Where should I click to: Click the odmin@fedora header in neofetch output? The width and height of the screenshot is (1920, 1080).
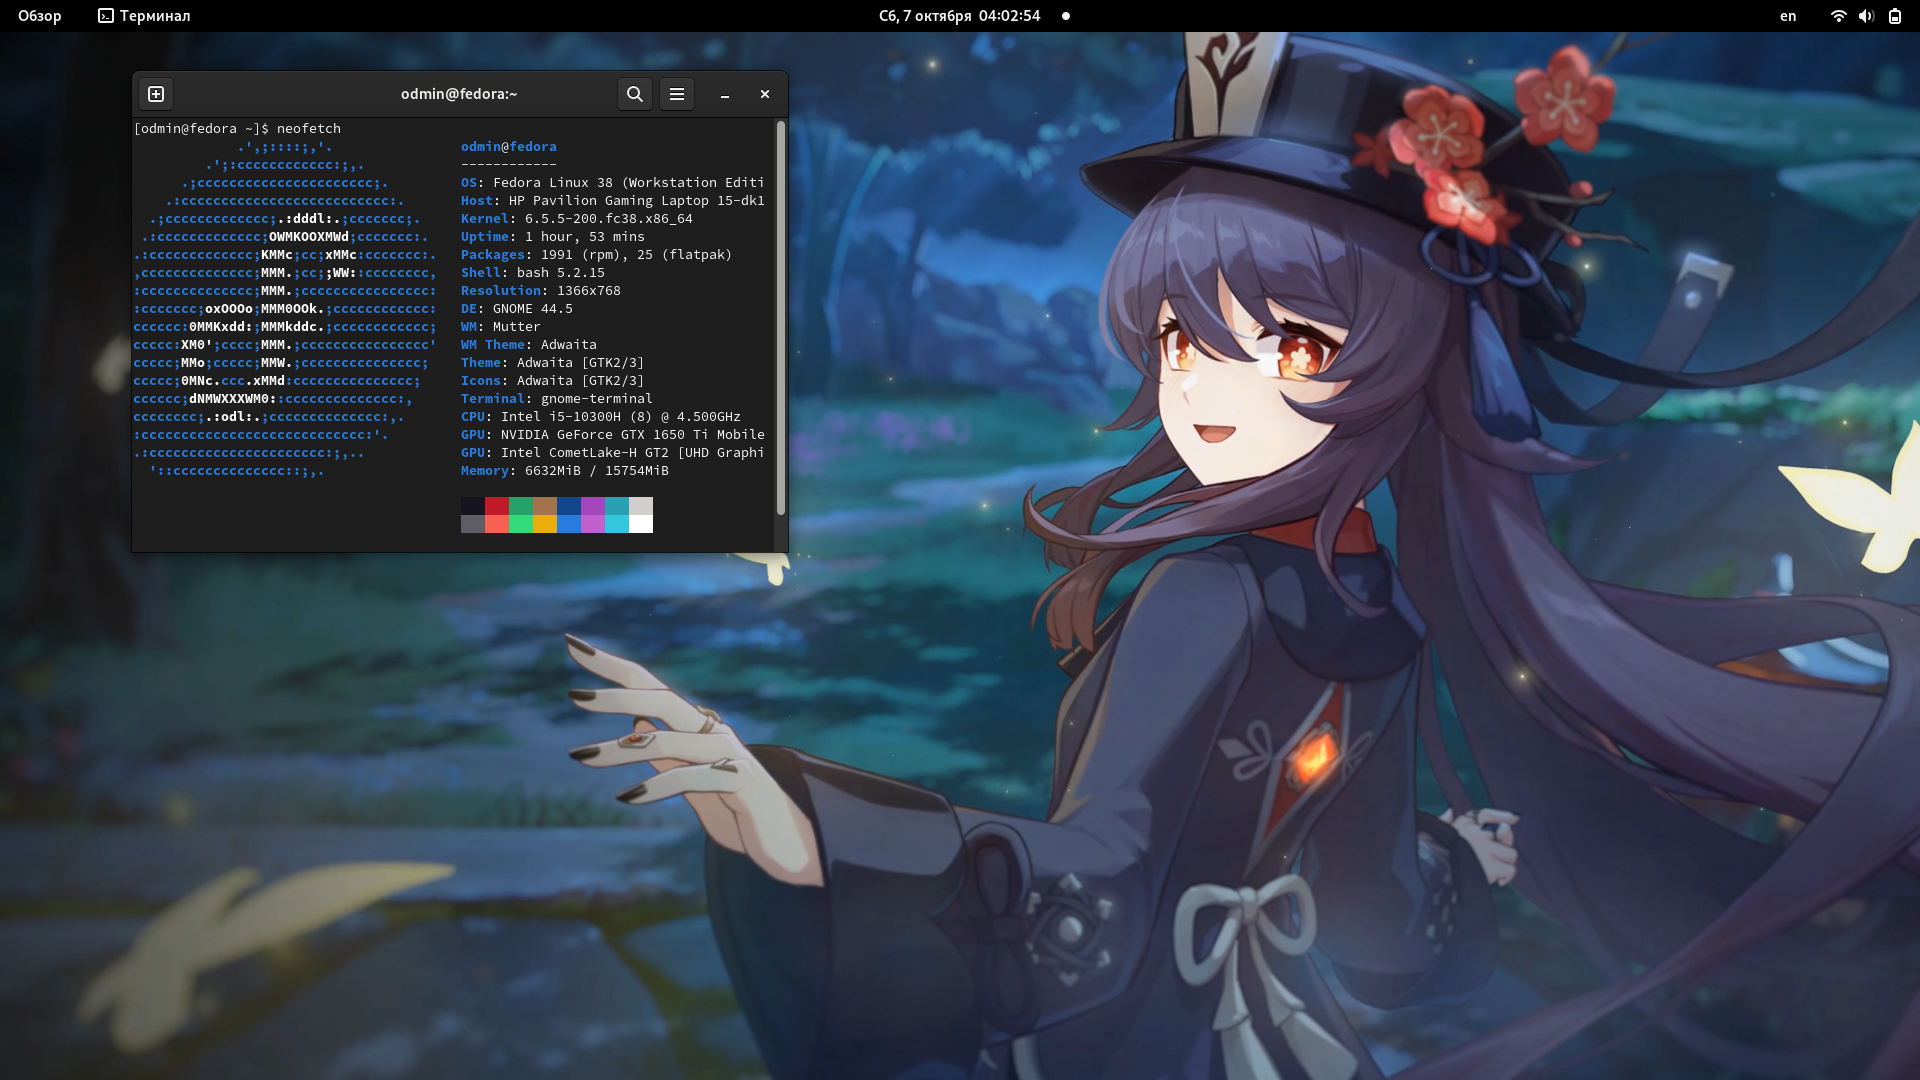(x=509, y=147)
